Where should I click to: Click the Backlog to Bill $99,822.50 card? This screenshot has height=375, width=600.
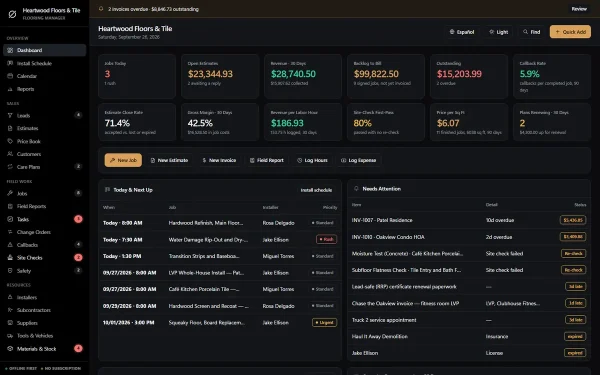tap(386, 77)
